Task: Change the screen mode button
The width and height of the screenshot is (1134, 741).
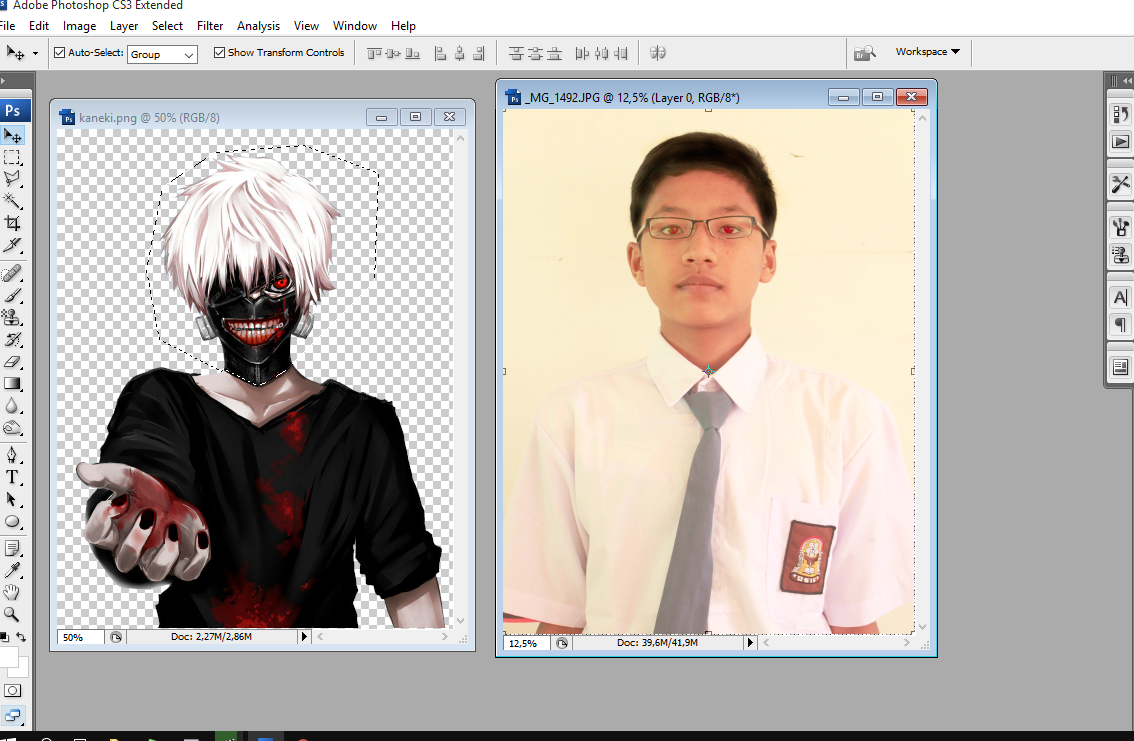Action: (x=12, y=716)
